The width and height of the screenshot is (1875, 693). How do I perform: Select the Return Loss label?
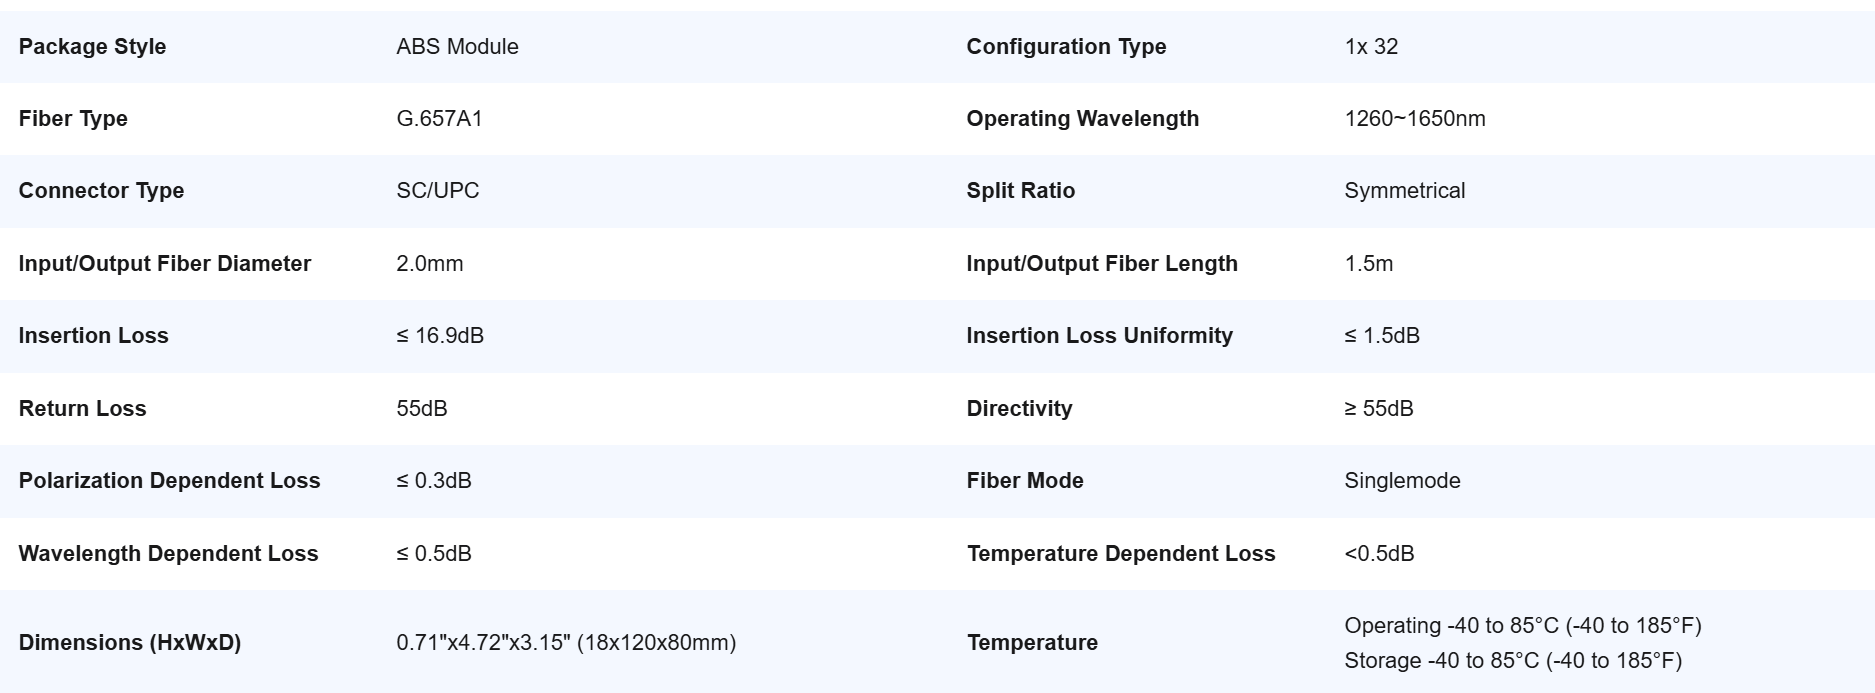(82, 409)
